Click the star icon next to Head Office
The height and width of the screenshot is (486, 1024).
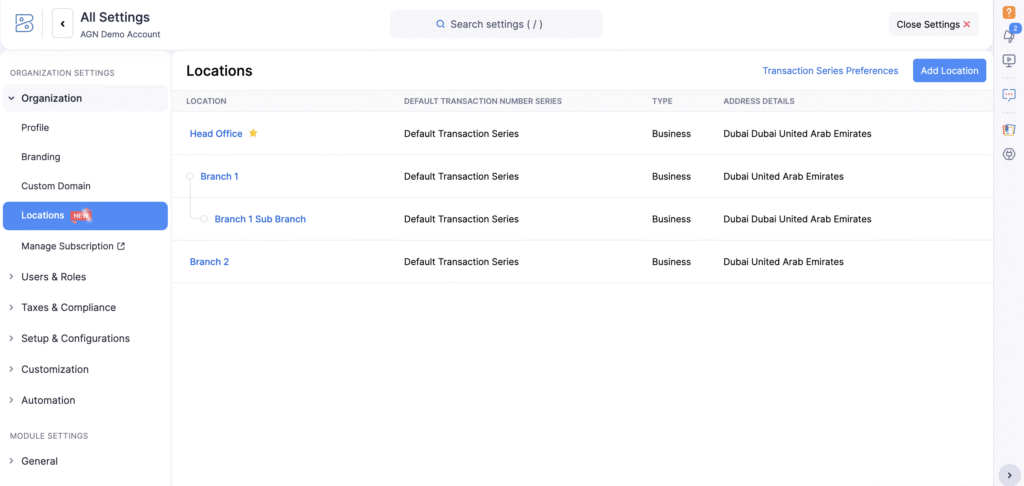(x=253, y=133)
